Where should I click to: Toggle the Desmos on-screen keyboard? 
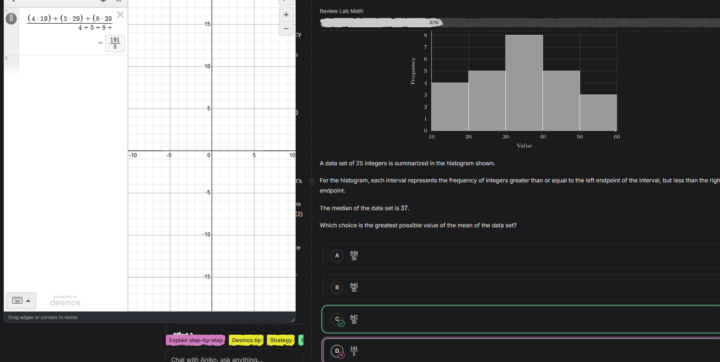click(21, 300)
